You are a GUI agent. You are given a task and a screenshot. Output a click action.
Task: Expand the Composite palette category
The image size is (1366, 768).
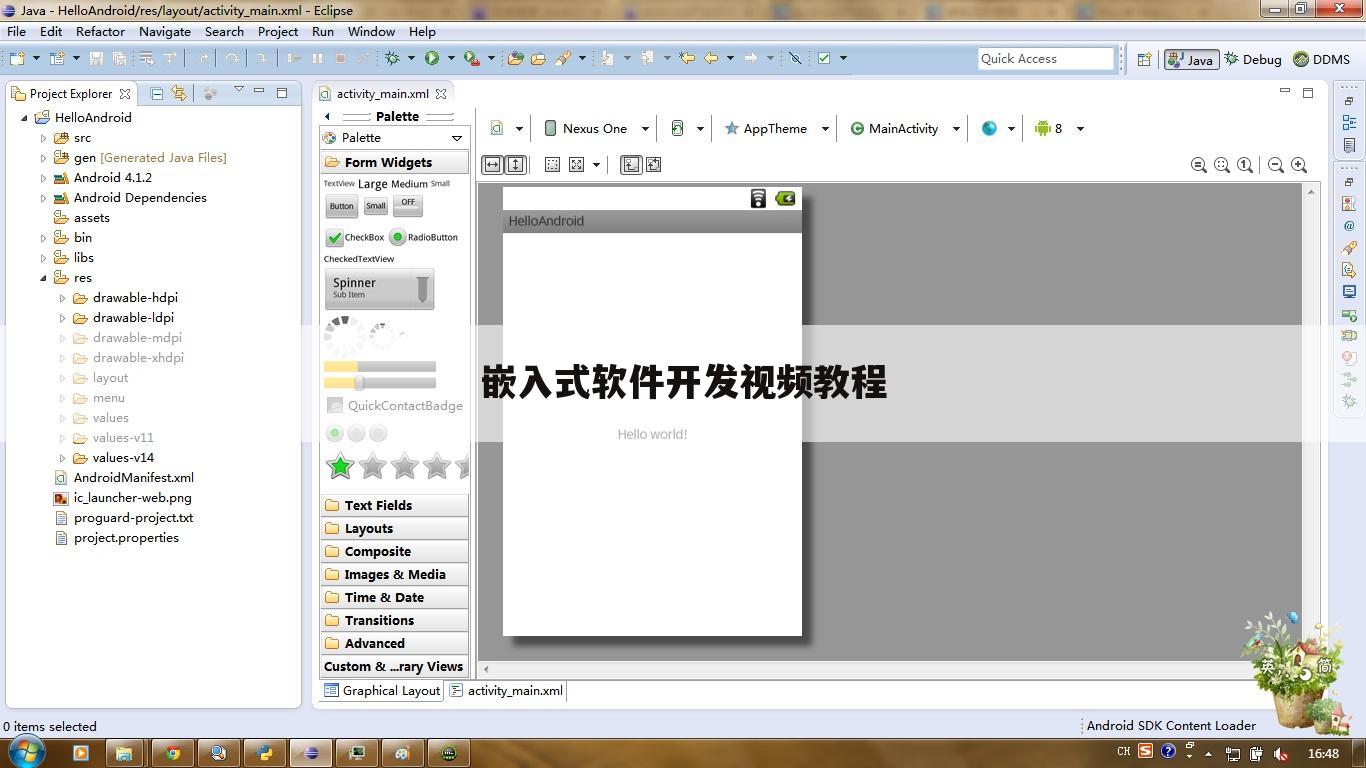394,552
